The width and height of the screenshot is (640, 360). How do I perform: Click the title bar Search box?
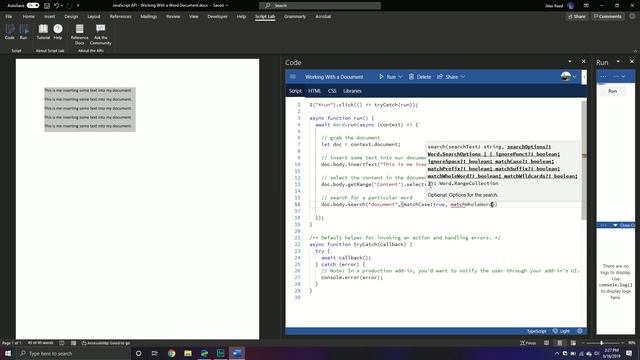click(320, 6)
